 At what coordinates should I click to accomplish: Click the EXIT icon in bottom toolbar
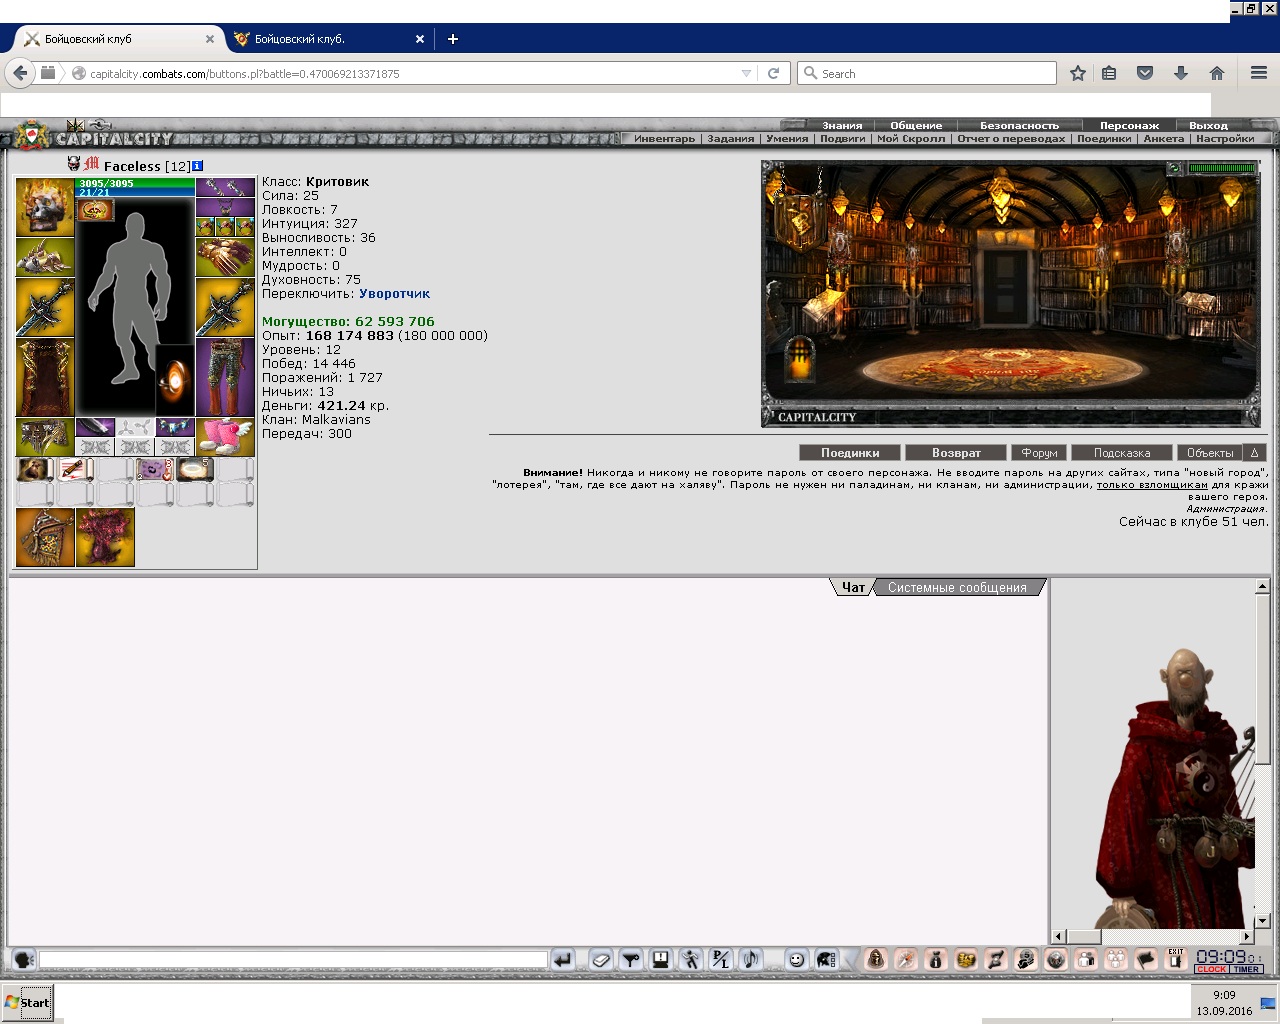(x=1176, y=960)
